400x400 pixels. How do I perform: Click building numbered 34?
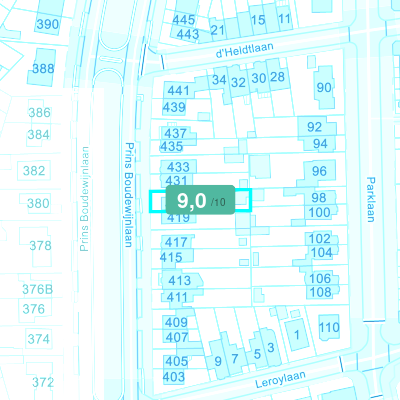point(219,80)
